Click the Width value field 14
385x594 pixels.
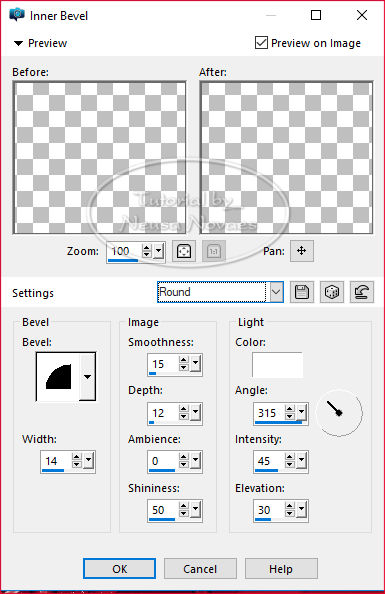coord(56,461)
